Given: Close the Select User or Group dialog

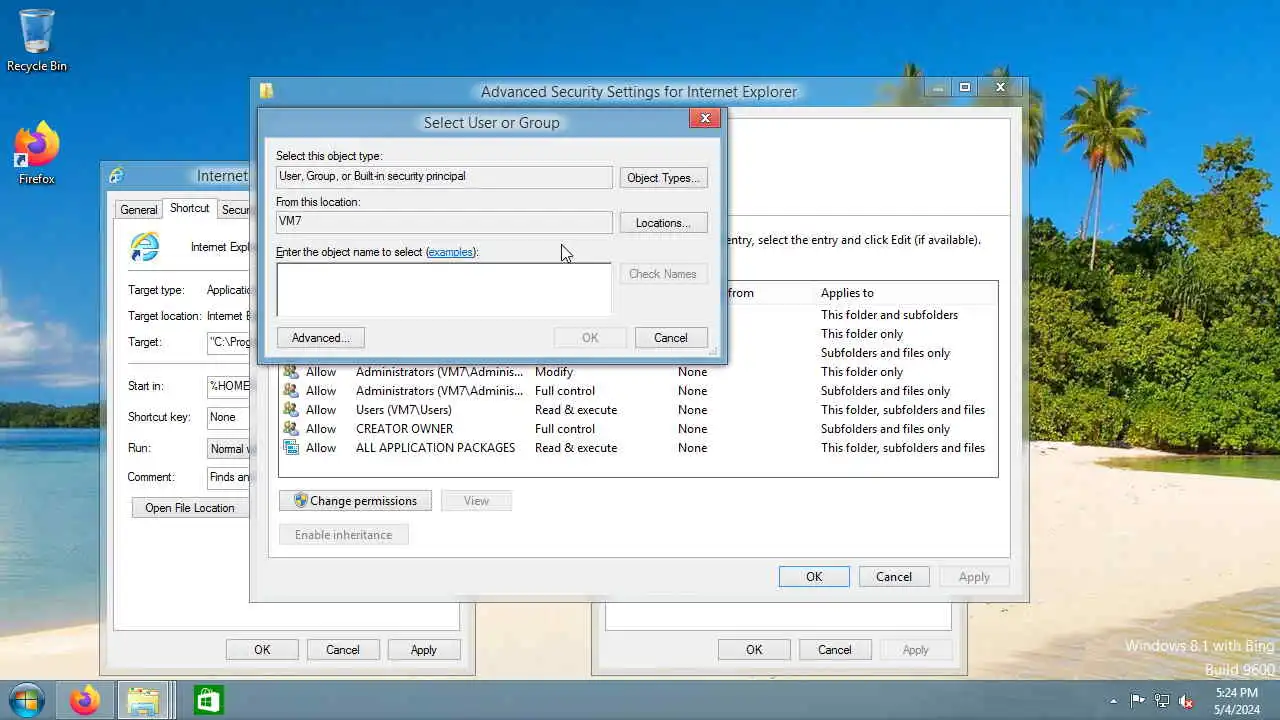Looking at the screenshot, I should click(x=705, y=118).
